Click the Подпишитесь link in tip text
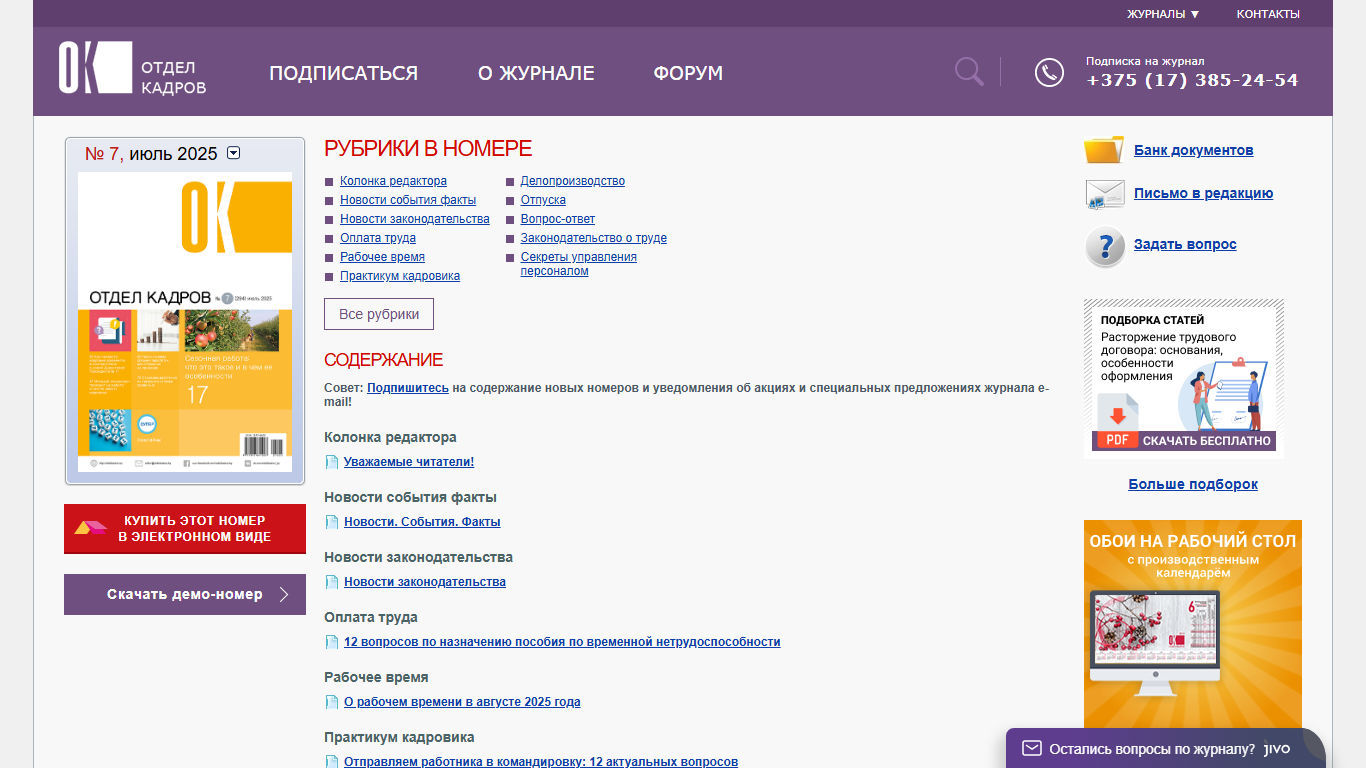 coord(408,387)
